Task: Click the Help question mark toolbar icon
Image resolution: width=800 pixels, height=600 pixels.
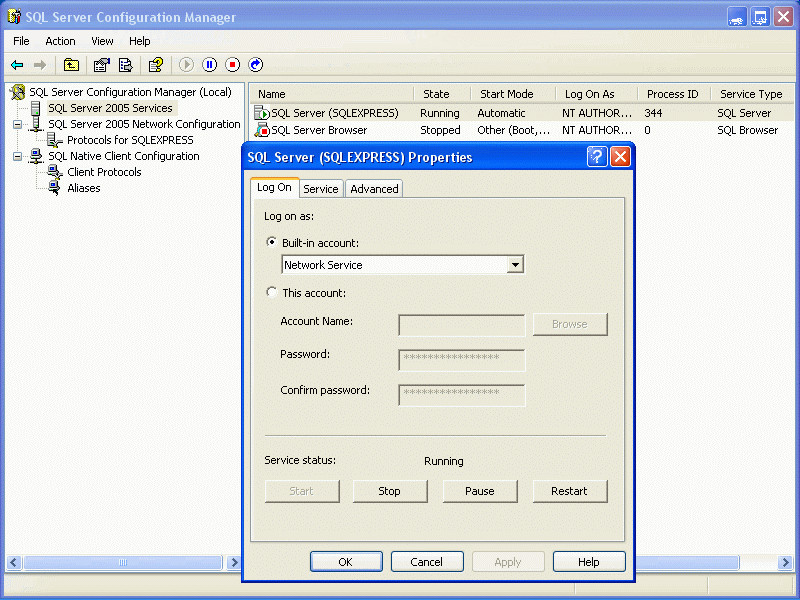Action: [155, 65]
